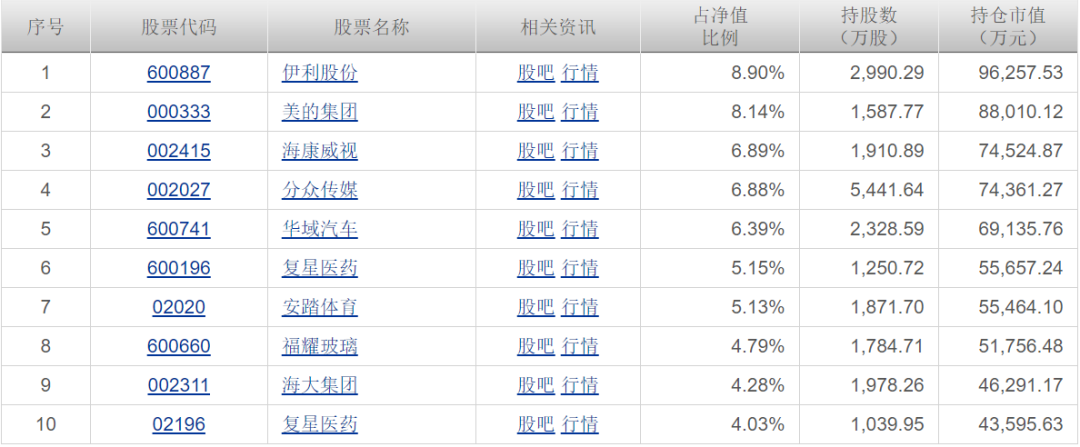Viewport: 1080px width, 447px height.
Task: Open 行情 link for 分众传媒
Action: click(580, 189)
